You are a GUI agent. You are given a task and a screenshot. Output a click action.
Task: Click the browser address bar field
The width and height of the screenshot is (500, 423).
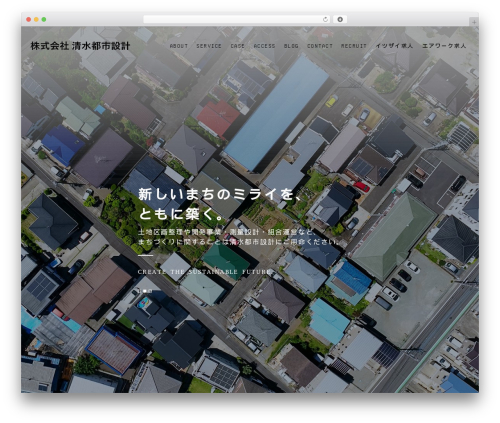236,20
